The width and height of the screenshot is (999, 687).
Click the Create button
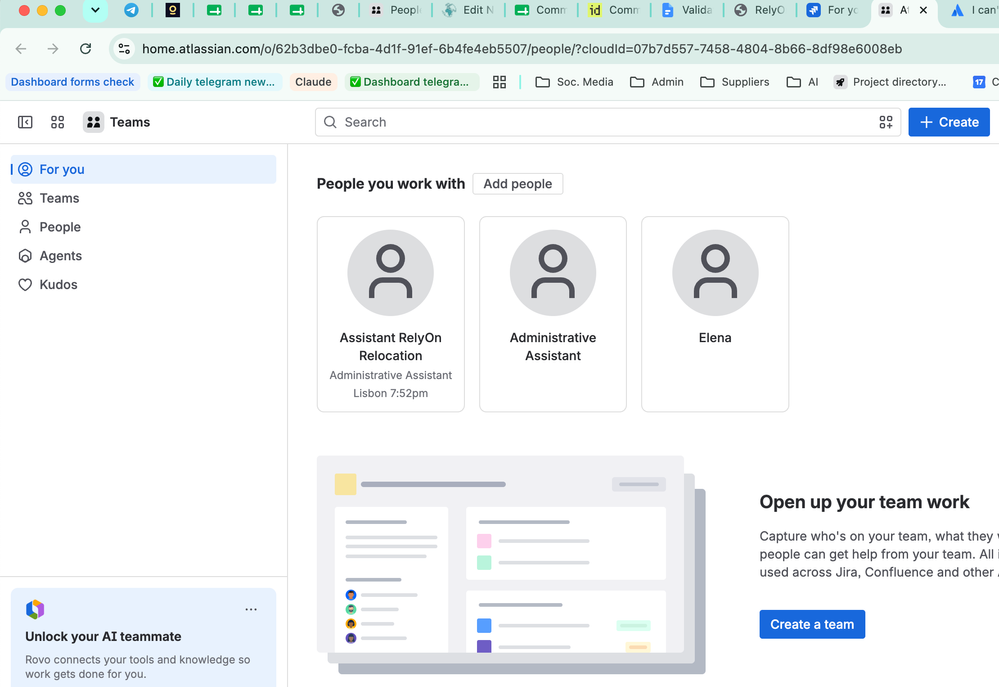point(949,122)
